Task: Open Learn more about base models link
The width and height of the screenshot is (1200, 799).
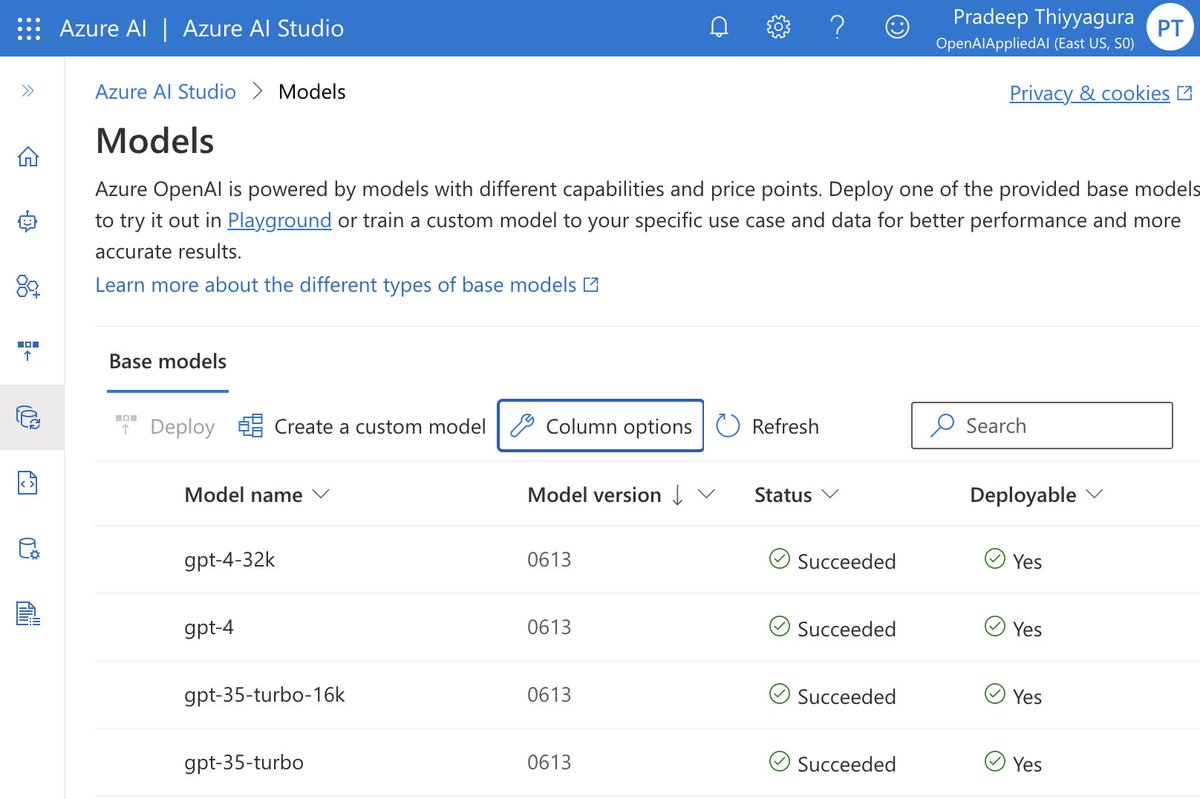Action: tap(347, 285)
